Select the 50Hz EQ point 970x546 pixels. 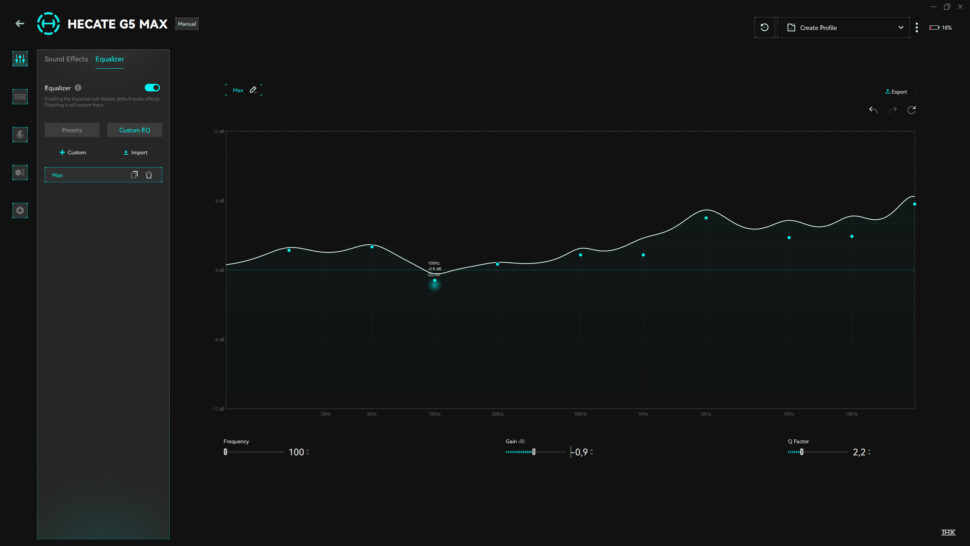[x=372, y=247]
